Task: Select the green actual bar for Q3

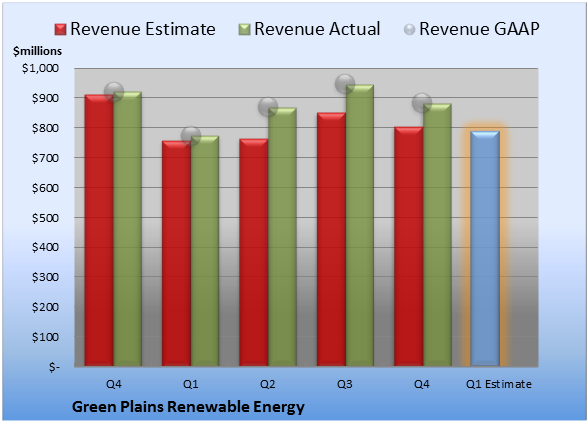Action: pyautogui.click(x=360, y=225)
